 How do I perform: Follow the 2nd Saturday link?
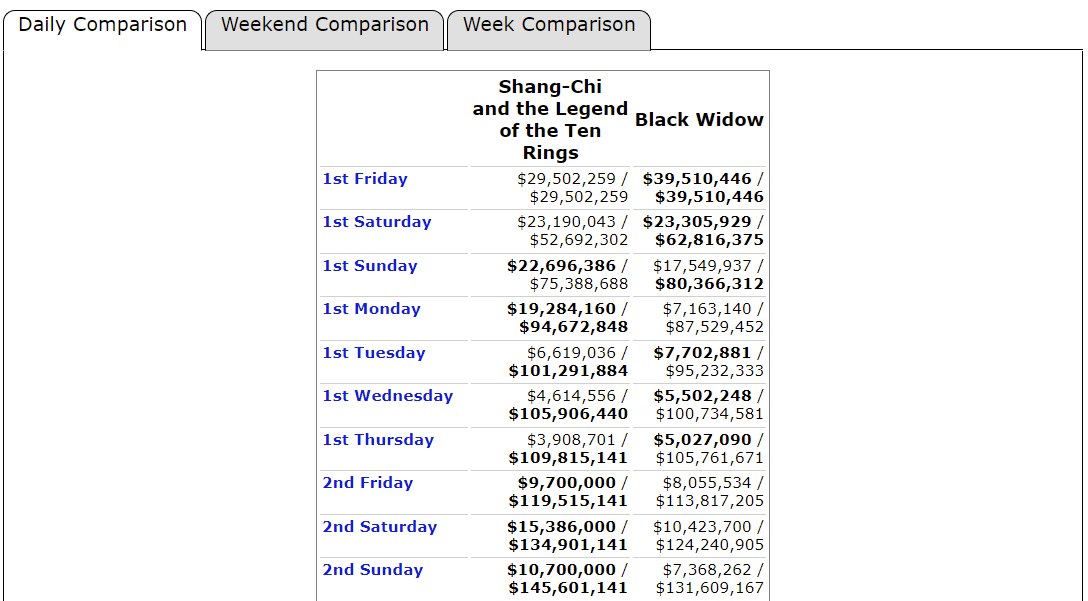(379, 527)
